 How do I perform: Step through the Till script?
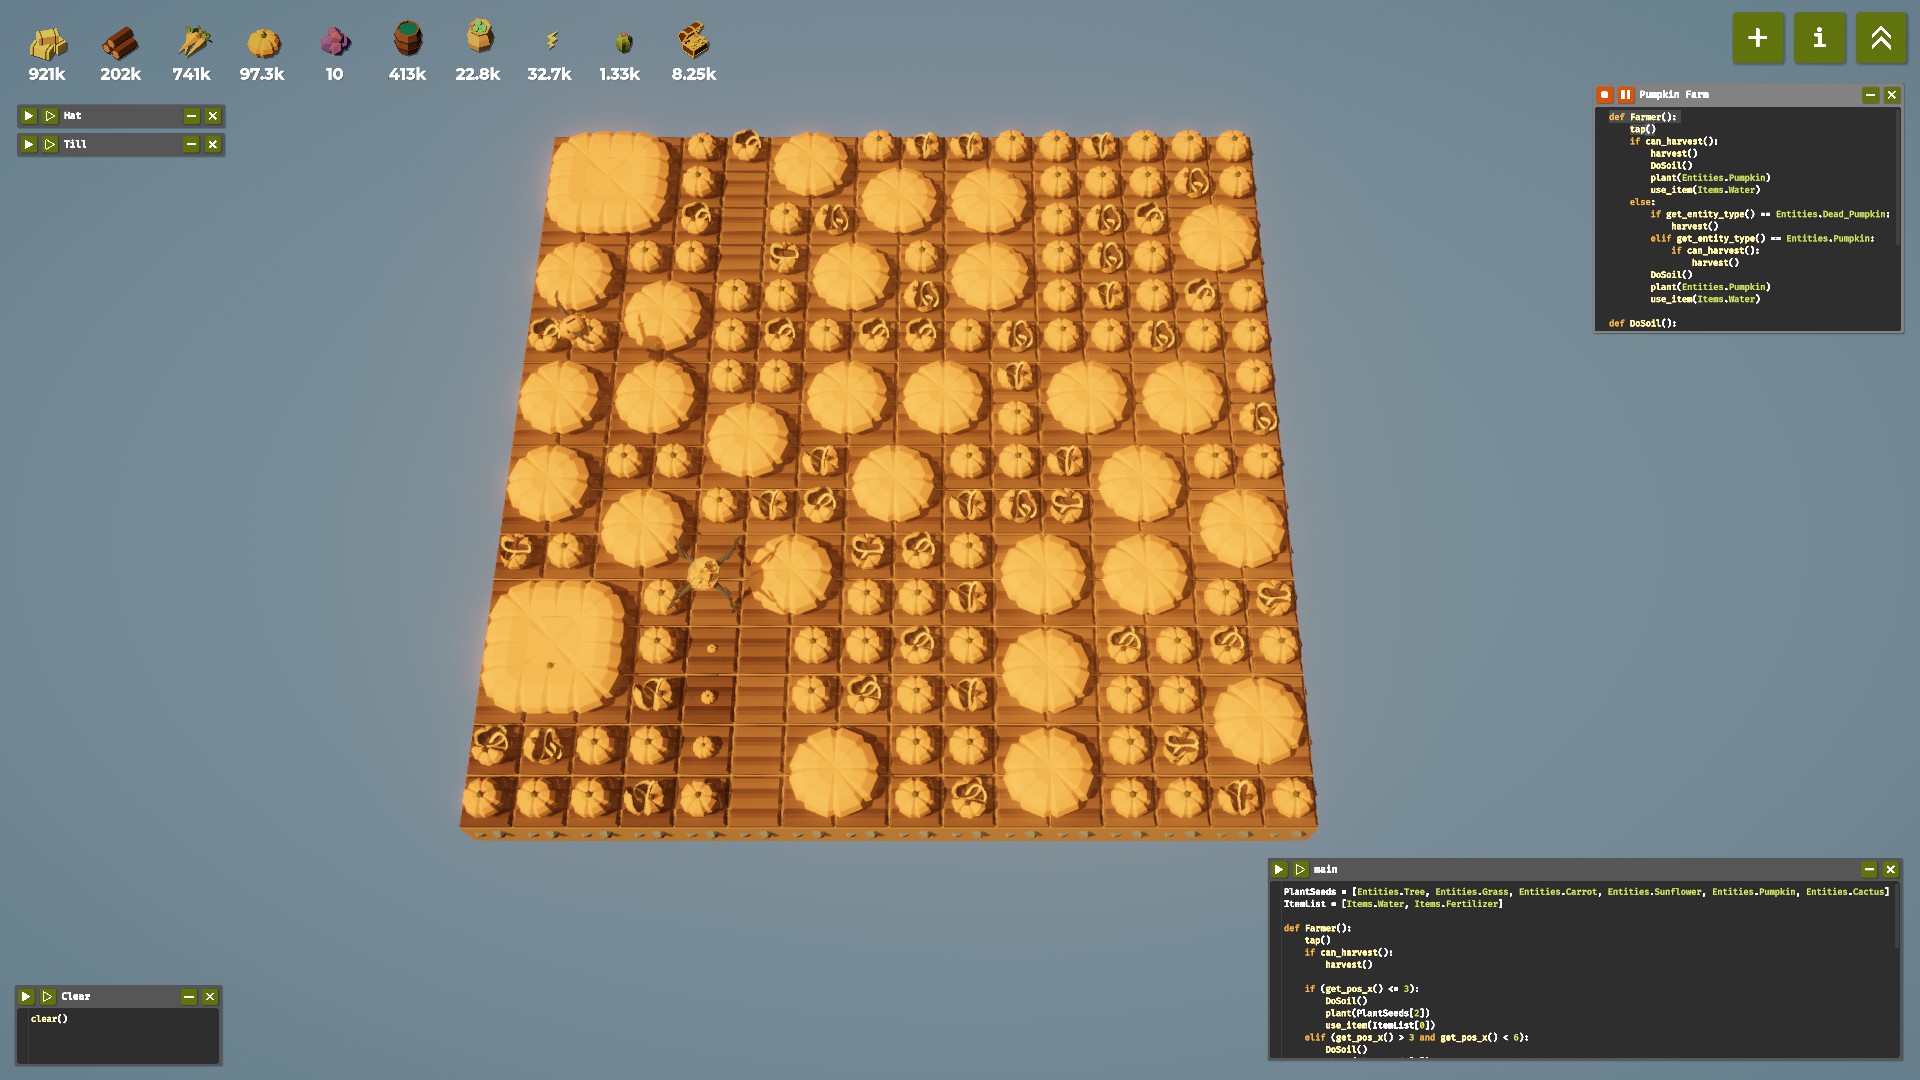[x=50, y=145]
